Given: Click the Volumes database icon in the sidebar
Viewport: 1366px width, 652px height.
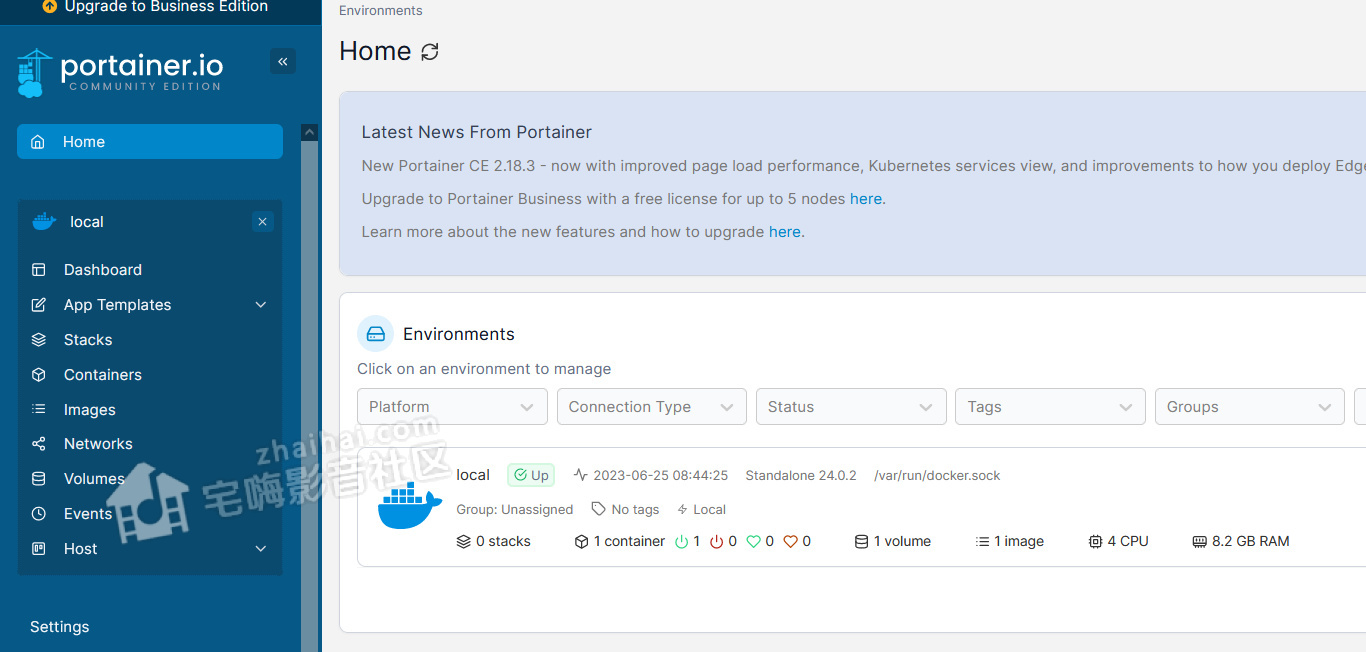Looking at the screenshot, I should [x=39, y=479].
